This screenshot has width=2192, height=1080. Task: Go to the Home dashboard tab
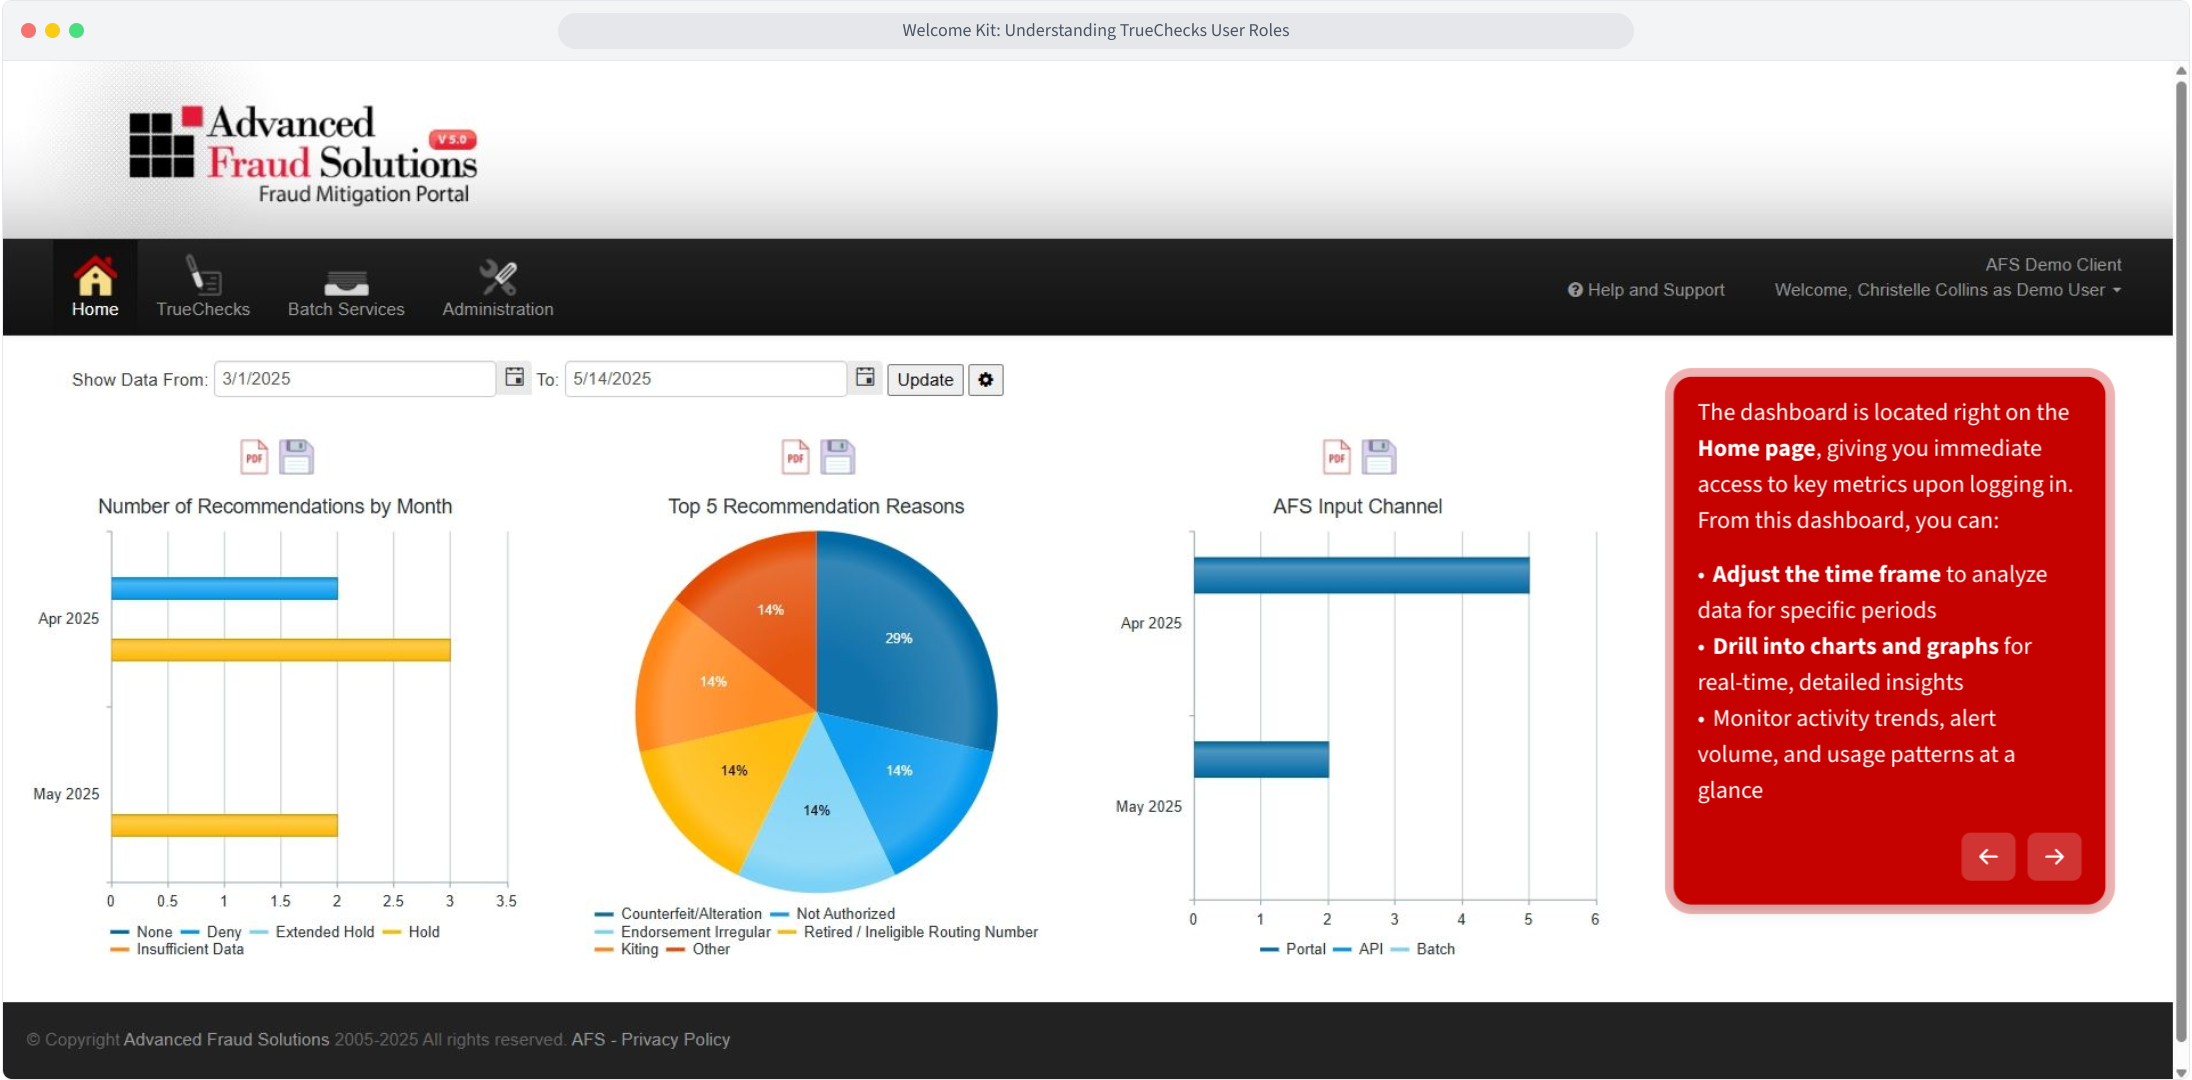point(95,287)
